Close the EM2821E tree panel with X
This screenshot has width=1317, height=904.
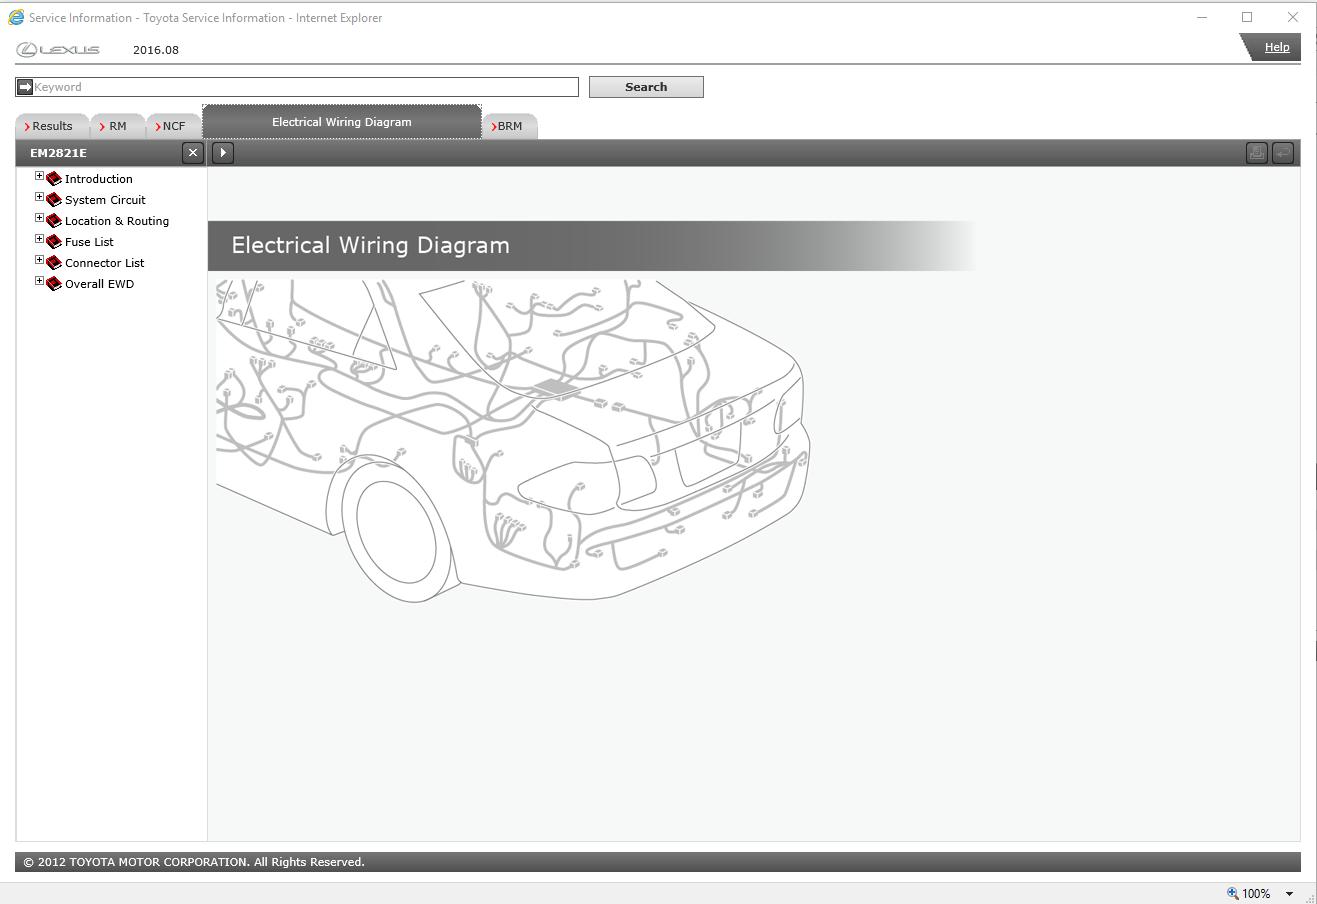pos(193,153)
